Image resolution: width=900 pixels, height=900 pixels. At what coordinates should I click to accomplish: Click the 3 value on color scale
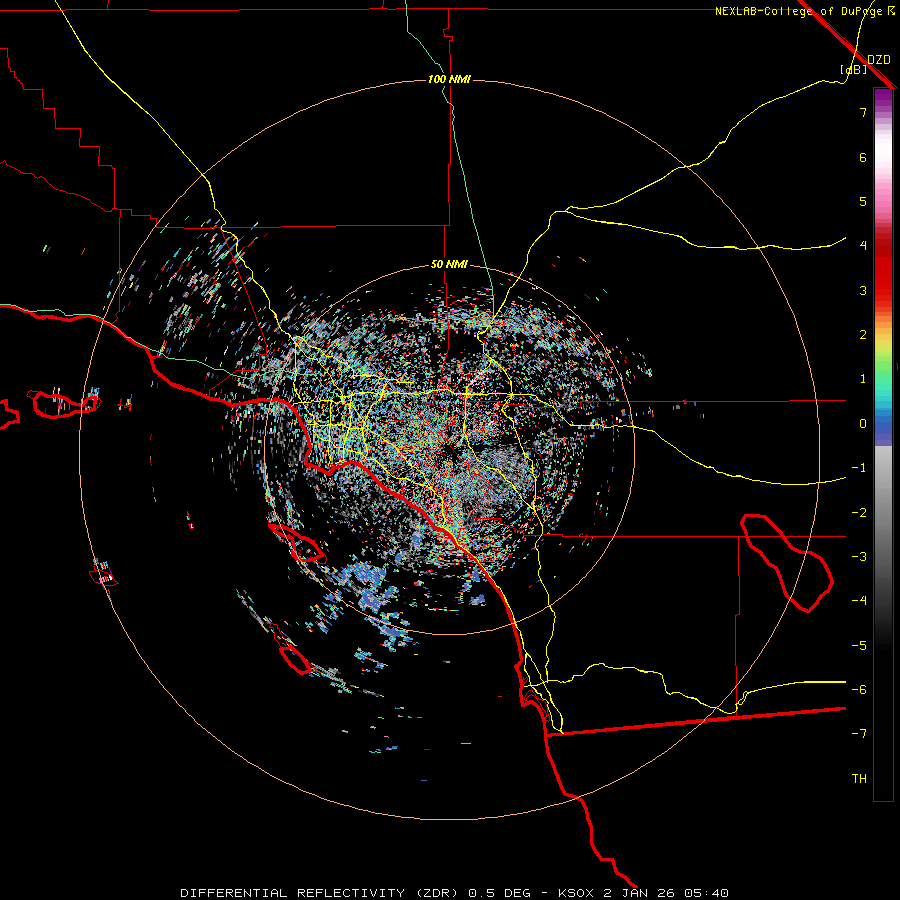click(863, 290)
